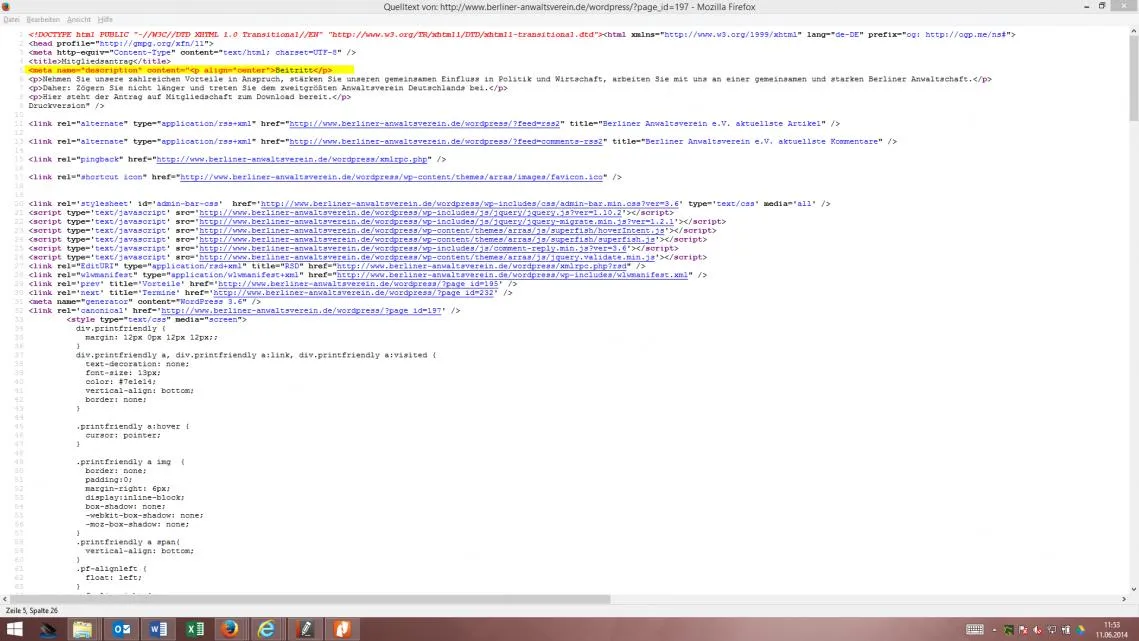Open the network tray icon
This screenshot has width=1139, height=641.
1066,630
